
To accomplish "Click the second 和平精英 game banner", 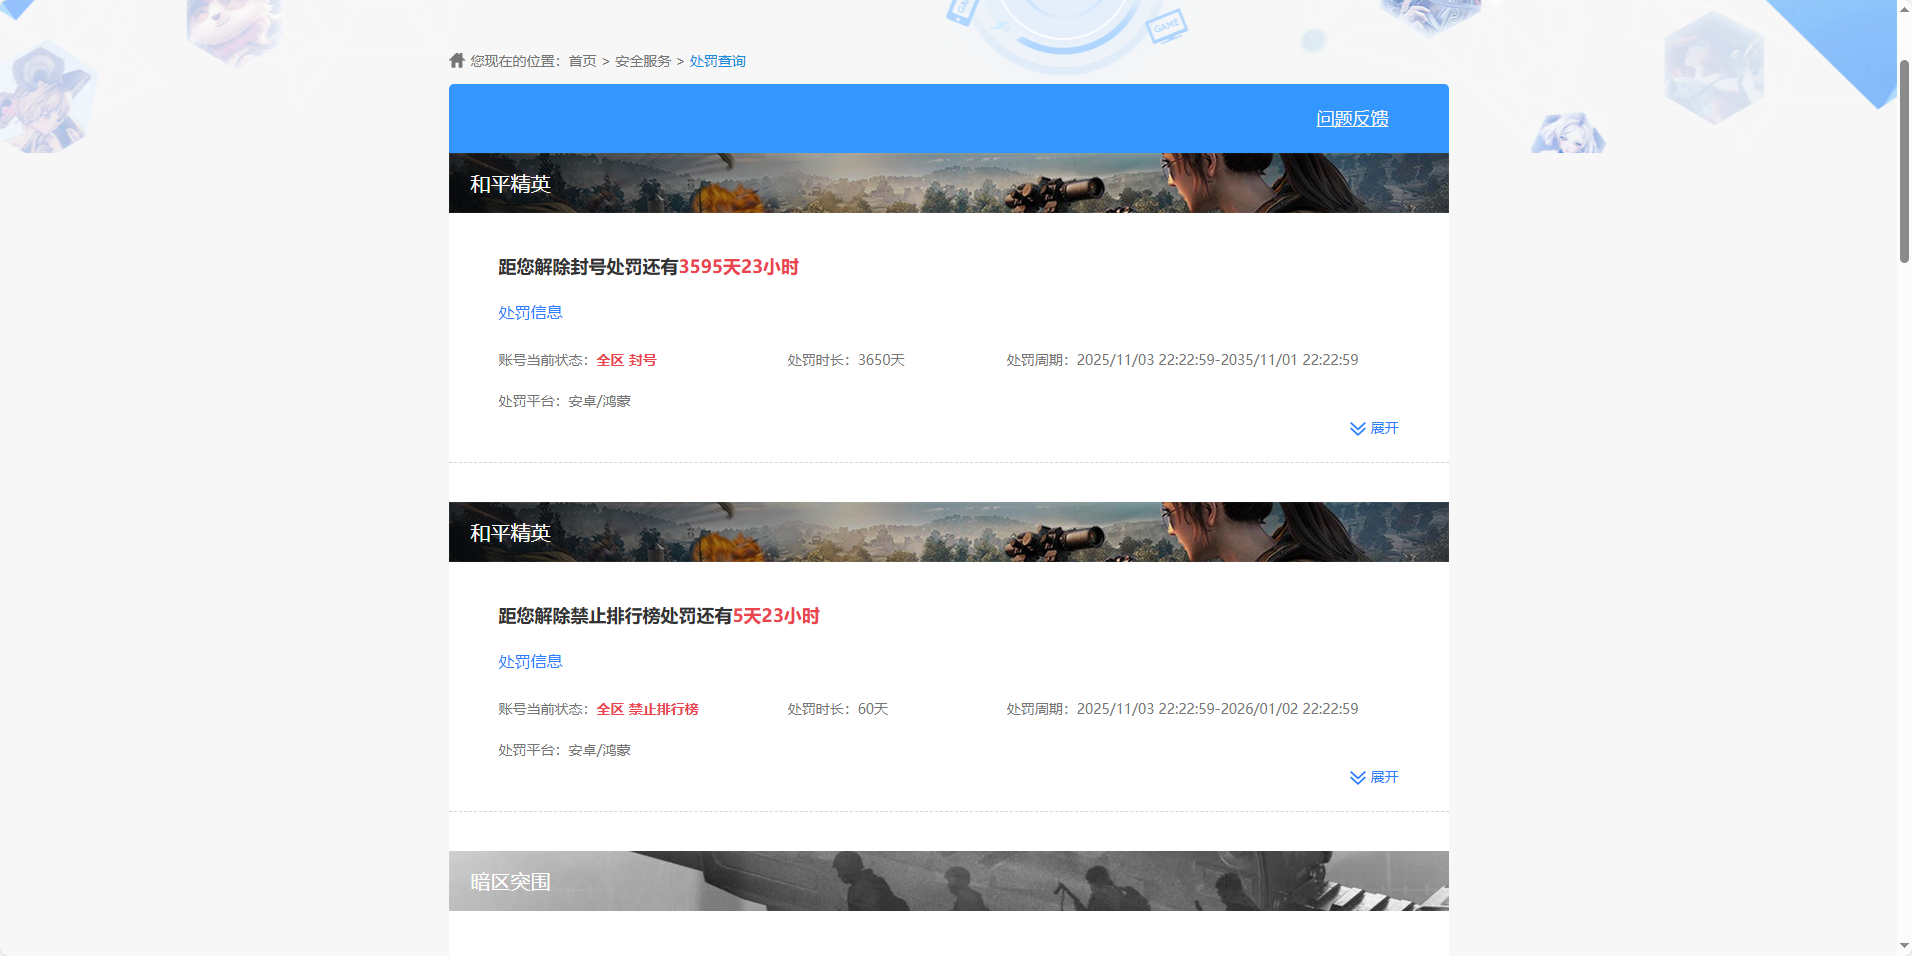I will pos(948,531).
